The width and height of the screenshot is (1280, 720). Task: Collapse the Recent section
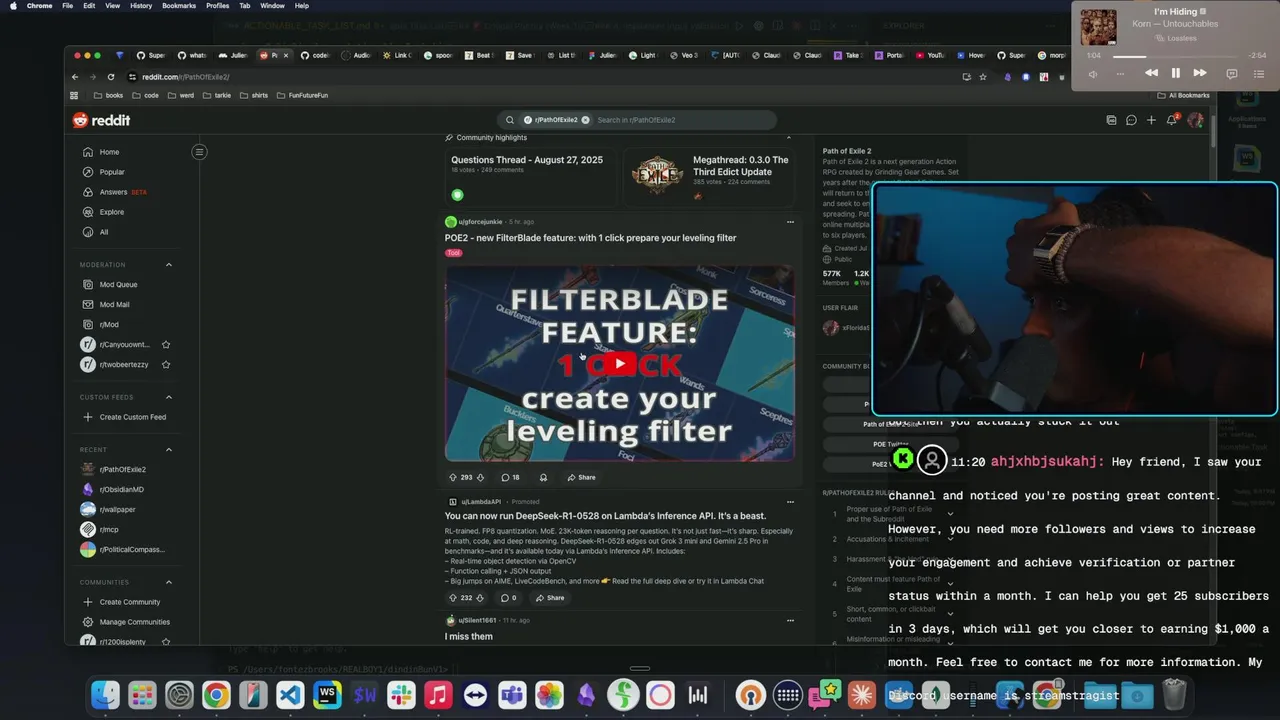pyautogui.click(x=168, y=450)
